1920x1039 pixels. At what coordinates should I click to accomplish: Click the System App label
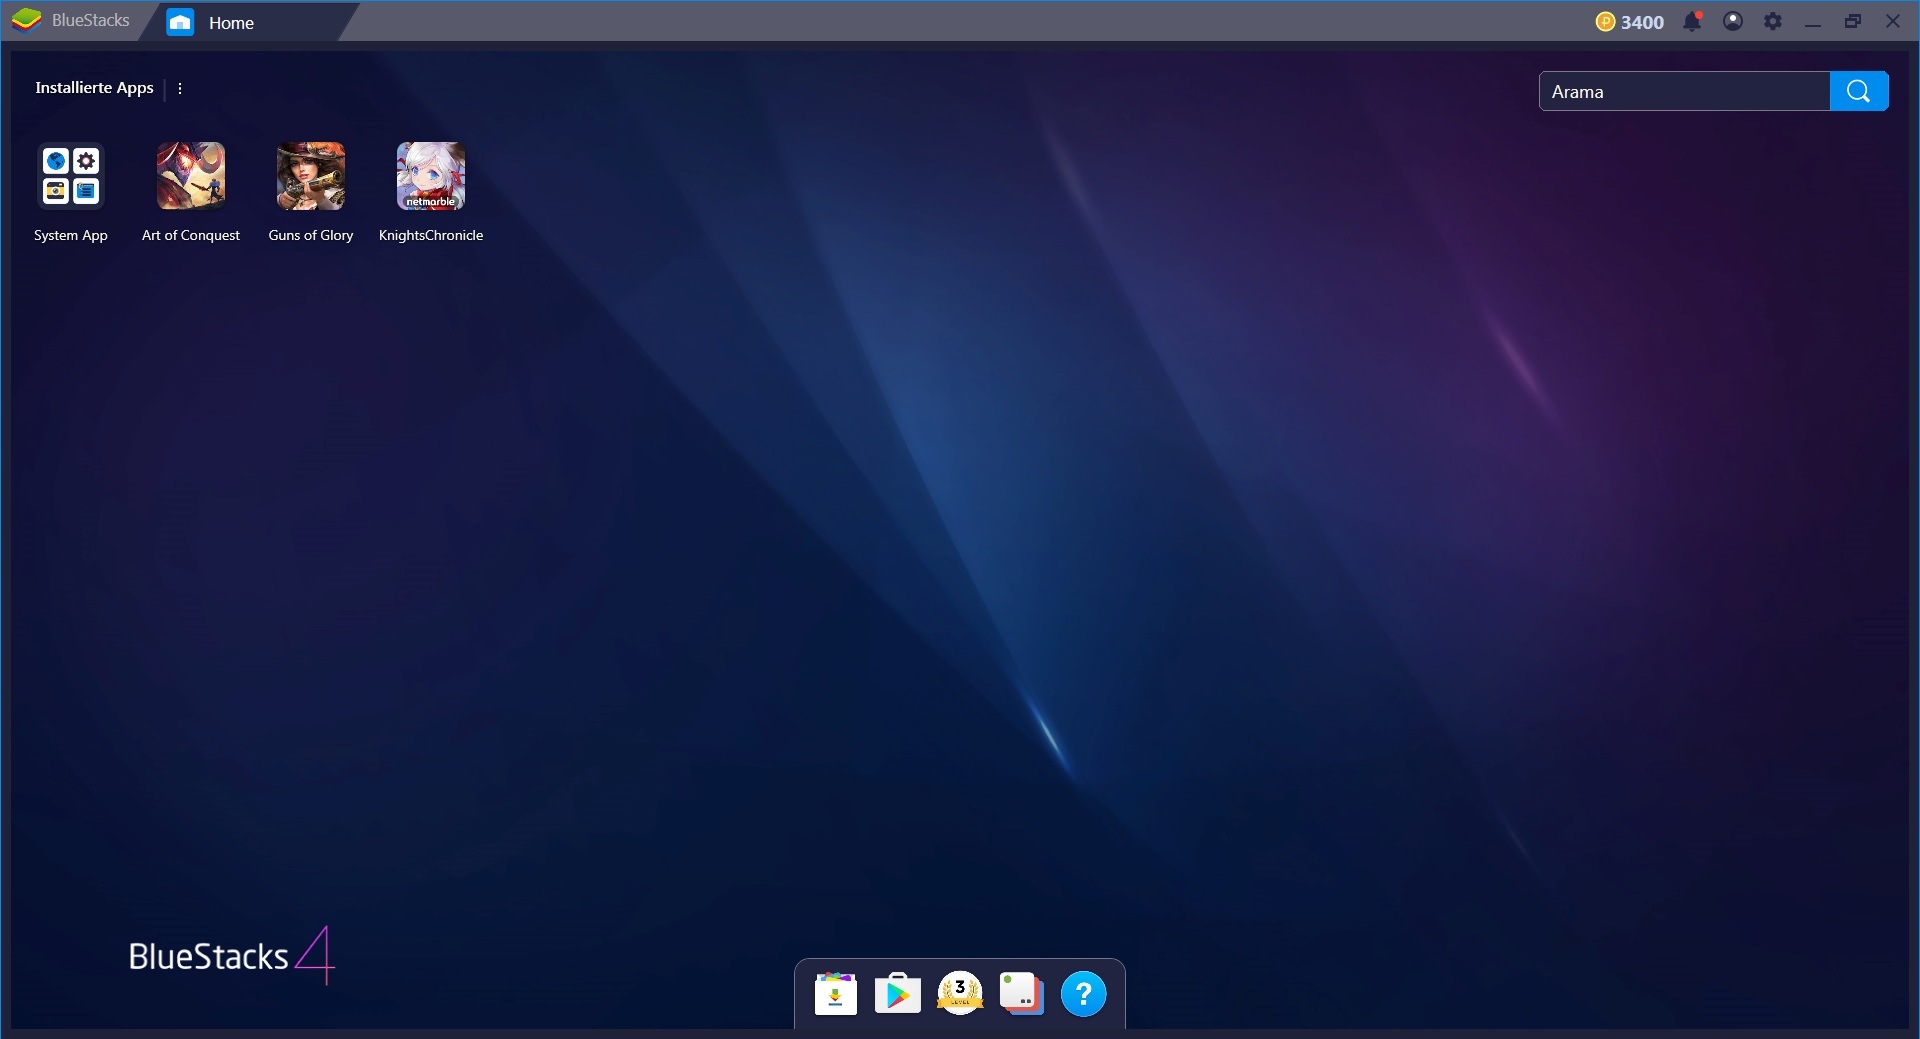coord(71,235)
